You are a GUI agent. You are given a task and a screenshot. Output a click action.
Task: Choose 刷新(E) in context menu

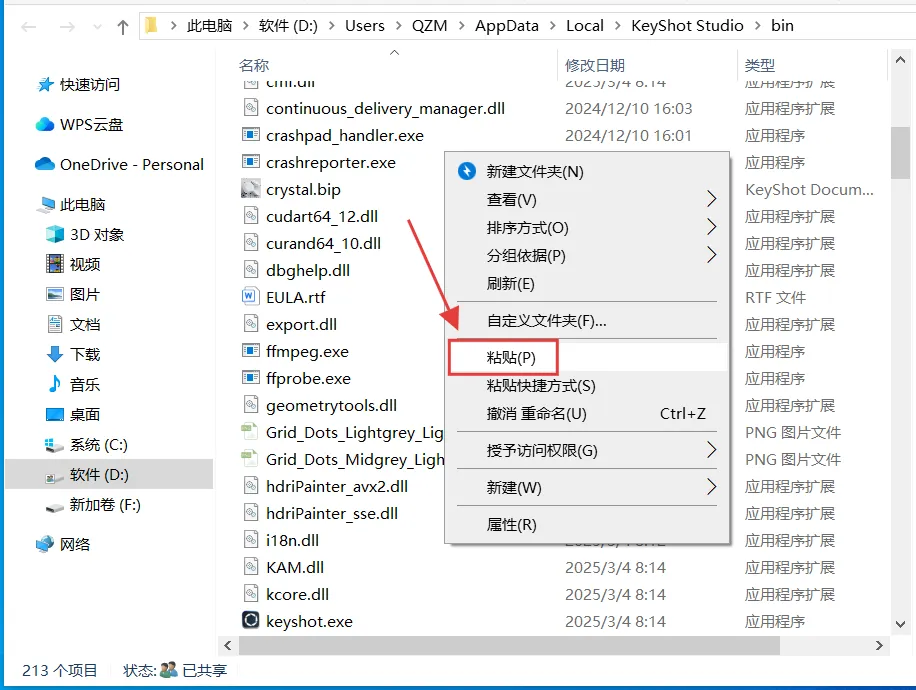click(587, 283)
